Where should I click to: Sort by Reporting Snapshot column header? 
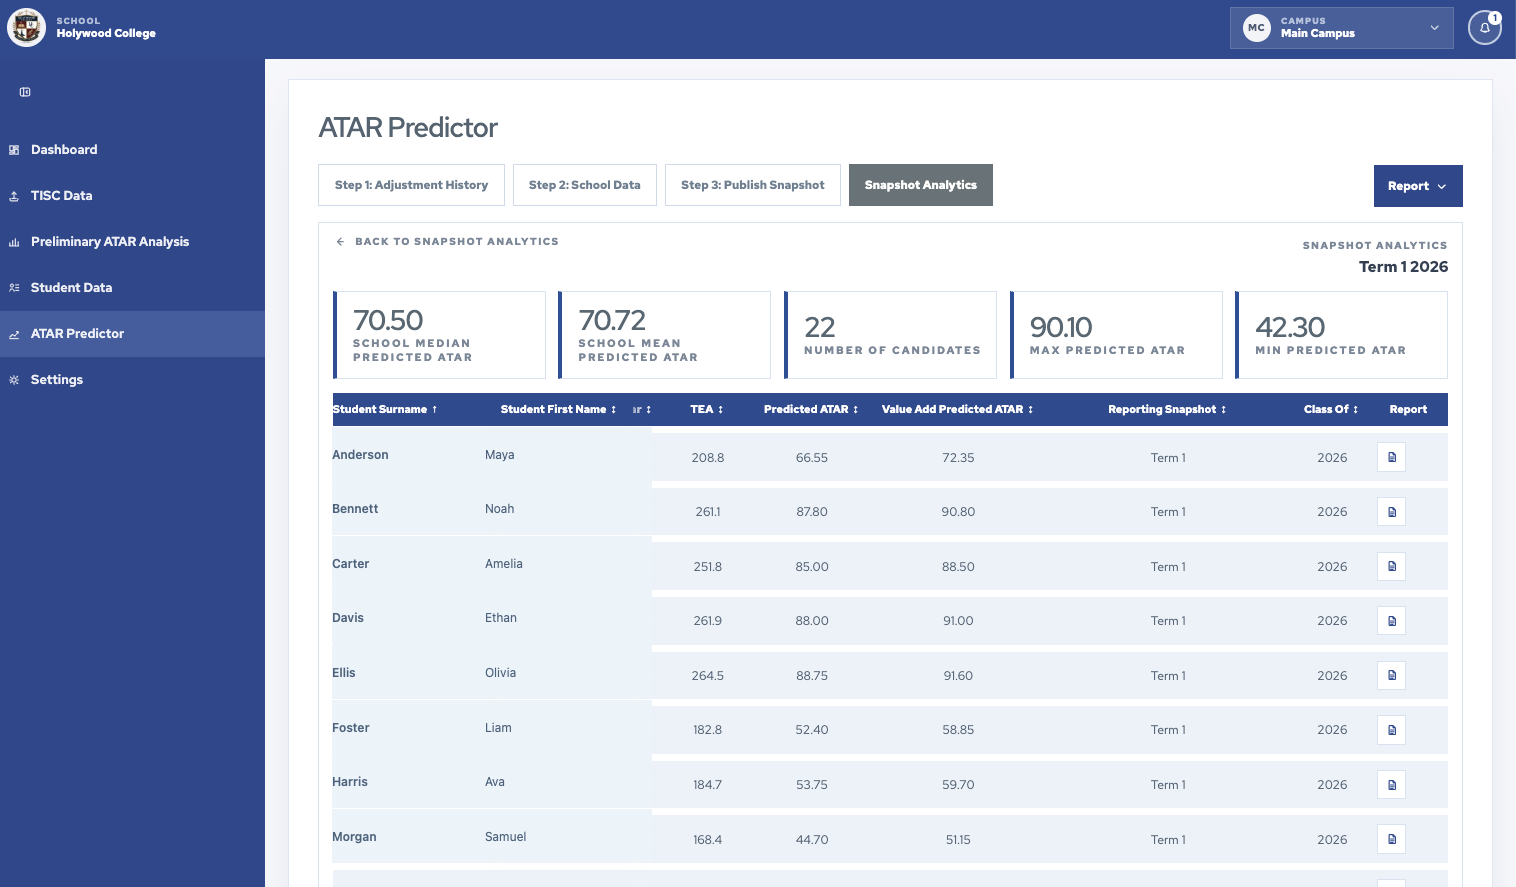coord(1167,409)
